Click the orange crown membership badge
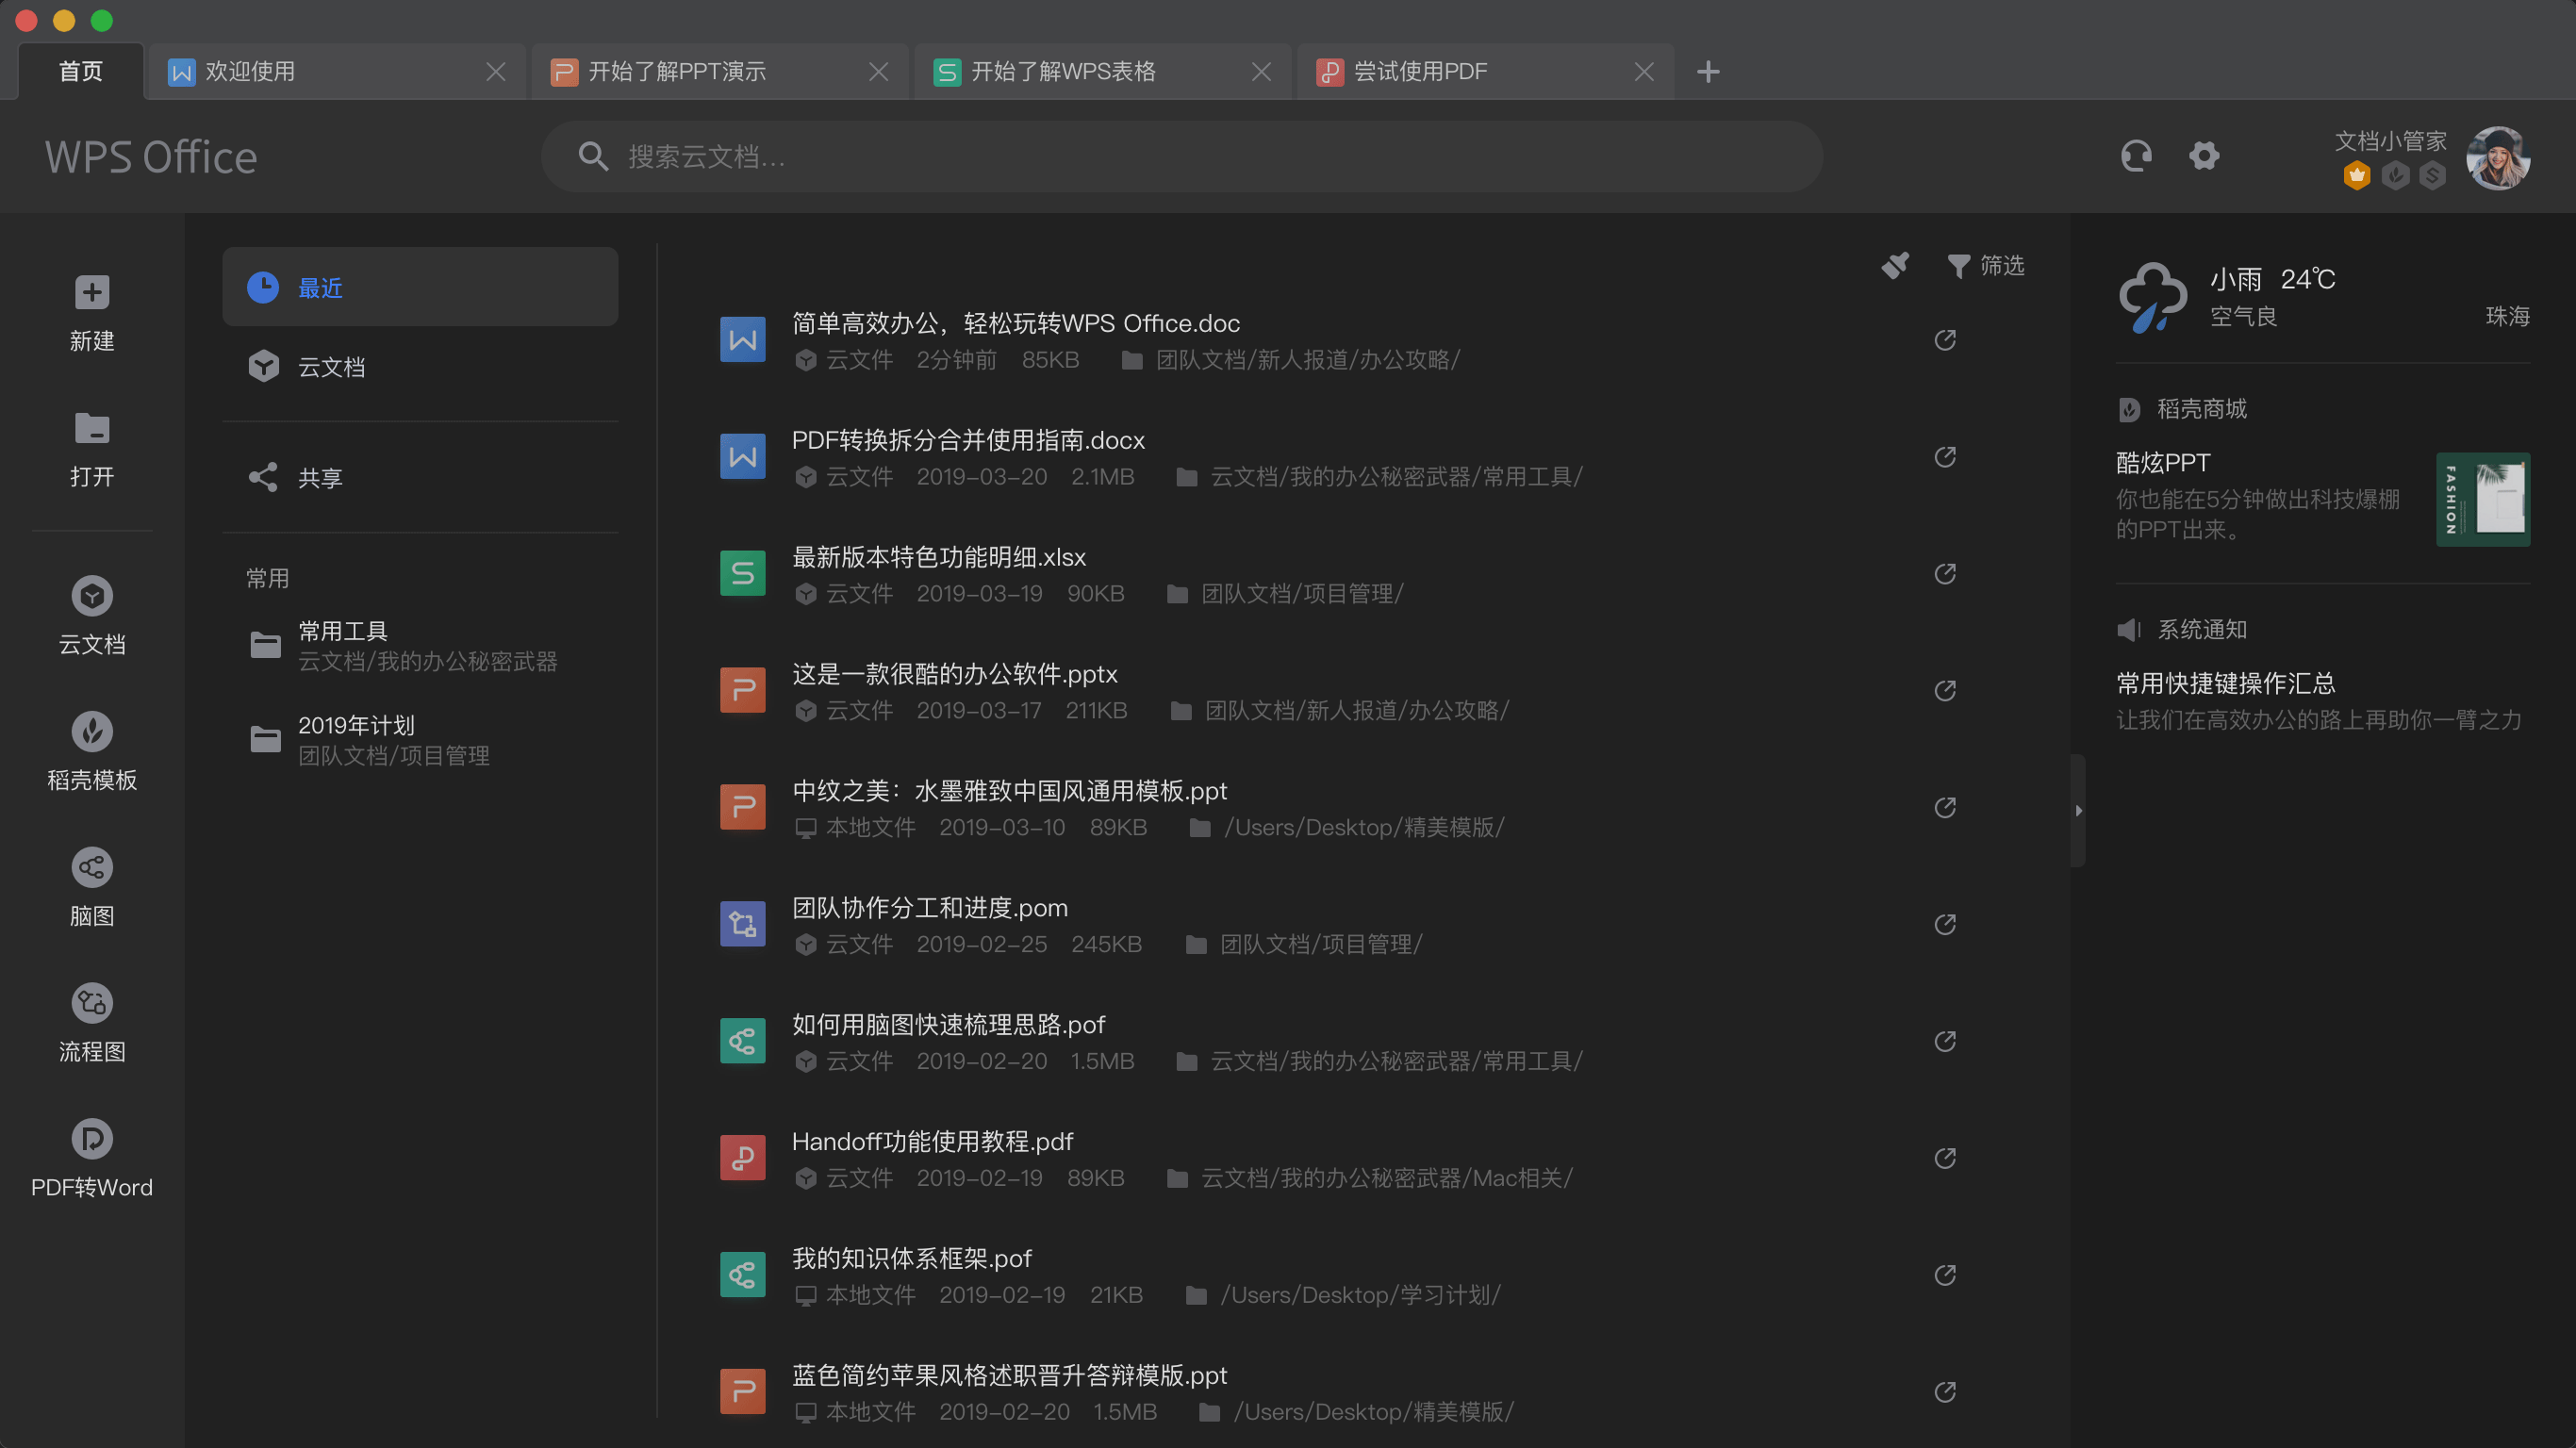Viewport: 2576px width, 1448px height. 2356,175
